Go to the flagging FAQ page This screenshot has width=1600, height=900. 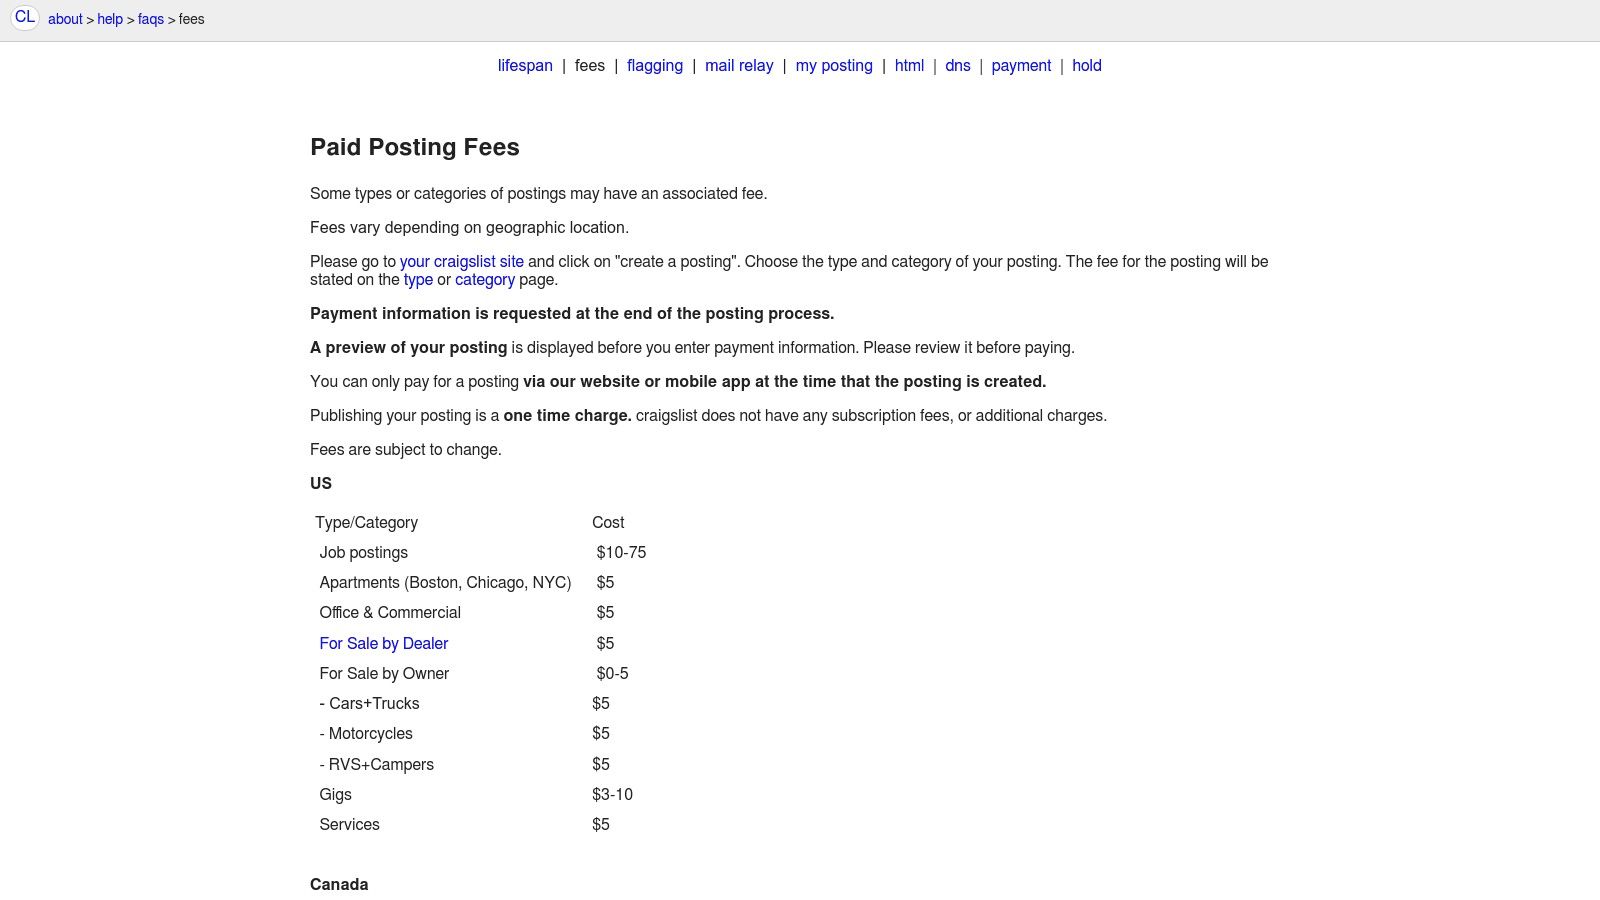pos(654,65)
